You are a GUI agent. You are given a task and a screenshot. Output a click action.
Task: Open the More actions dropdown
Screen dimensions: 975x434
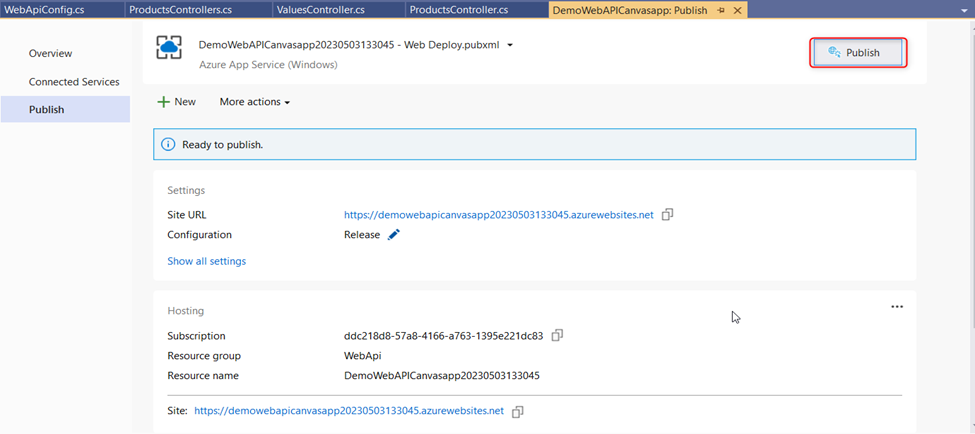(x=255, y=102)
